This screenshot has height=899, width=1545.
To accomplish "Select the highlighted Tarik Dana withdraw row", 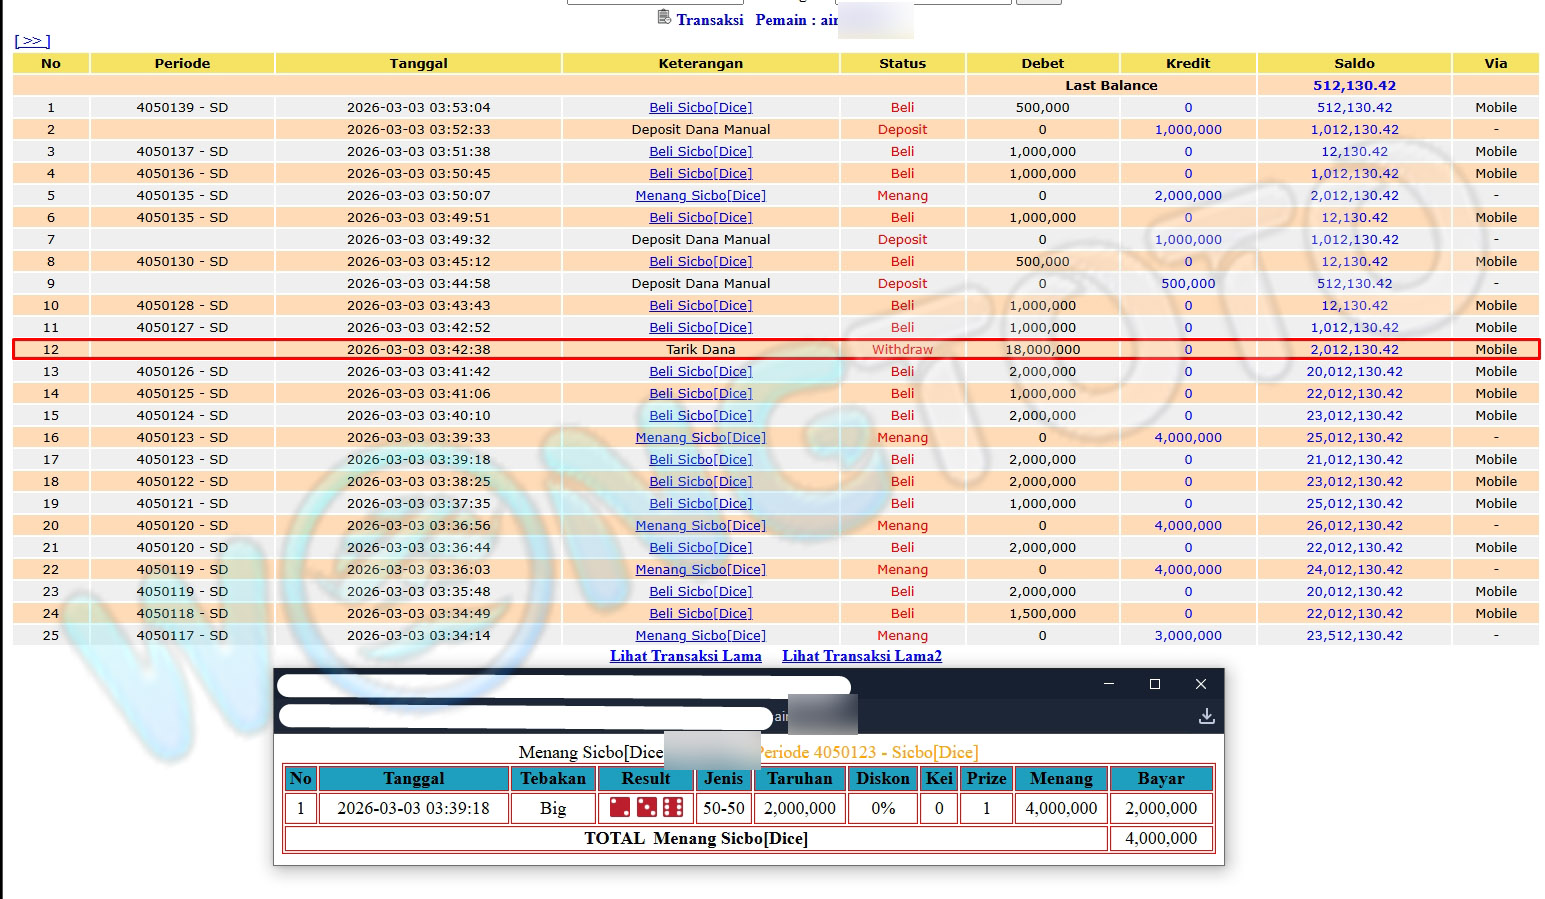I will point(700,350).
